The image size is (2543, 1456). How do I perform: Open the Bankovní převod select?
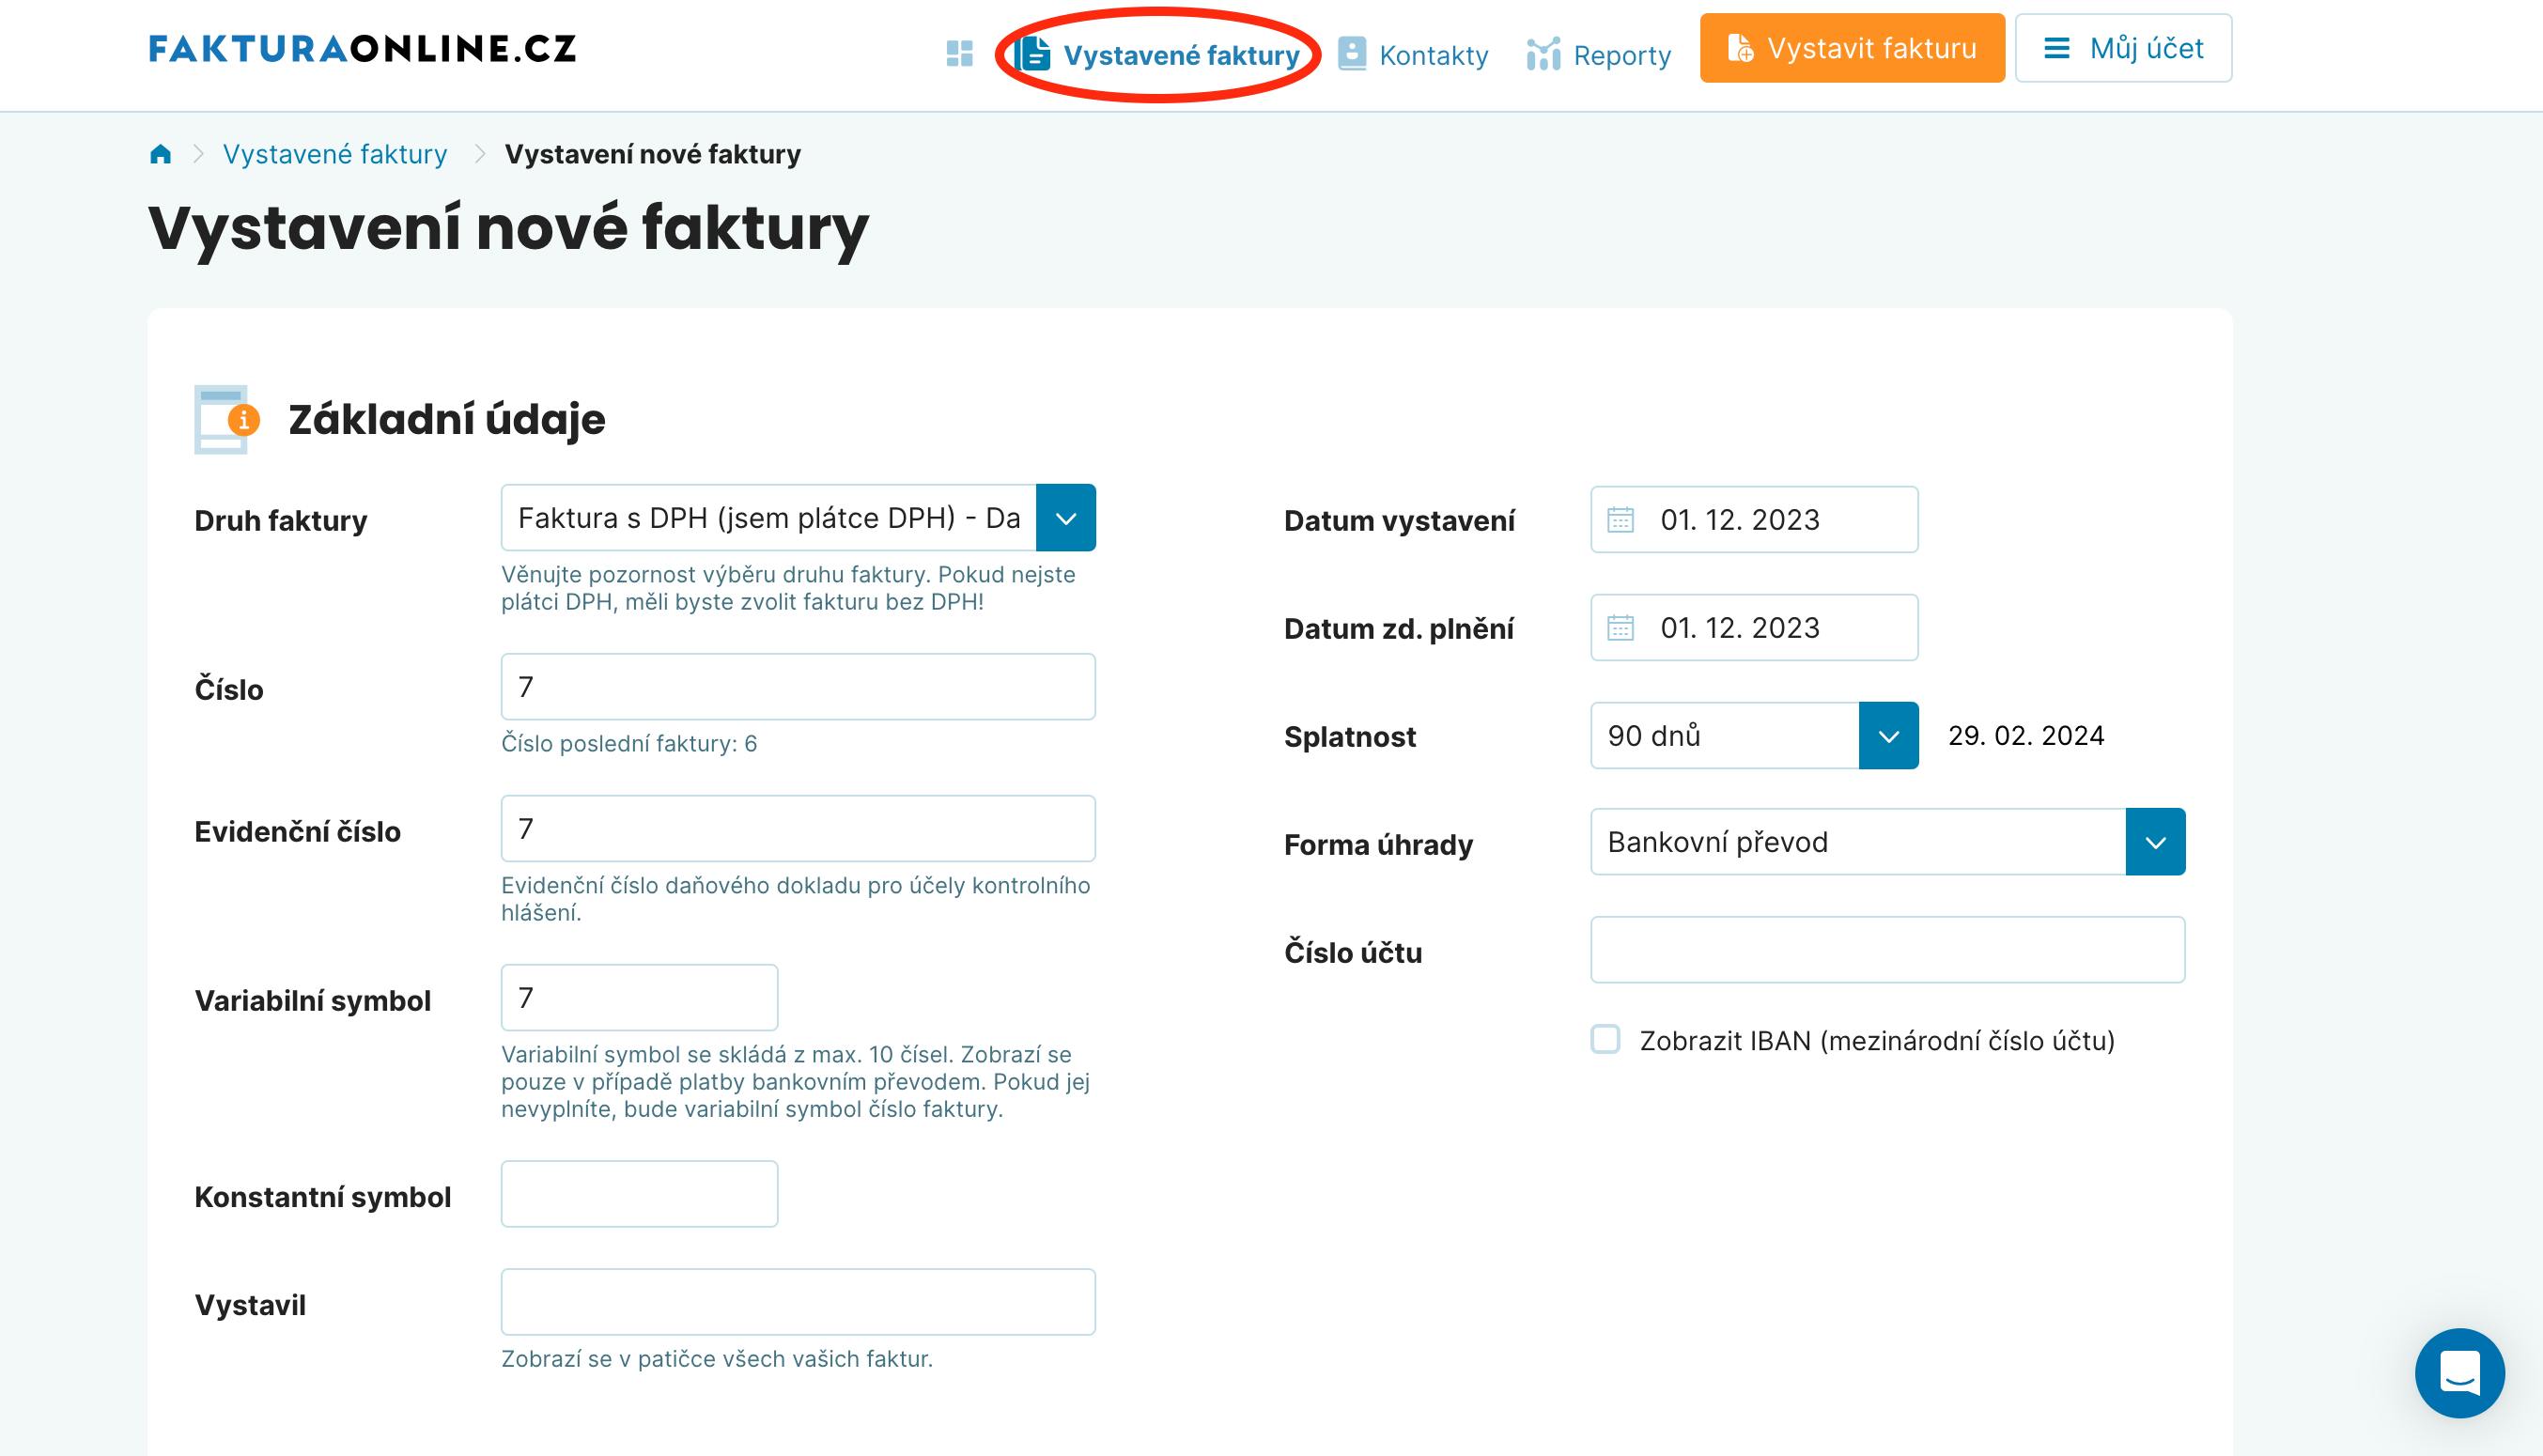(x=1888, y=842)
